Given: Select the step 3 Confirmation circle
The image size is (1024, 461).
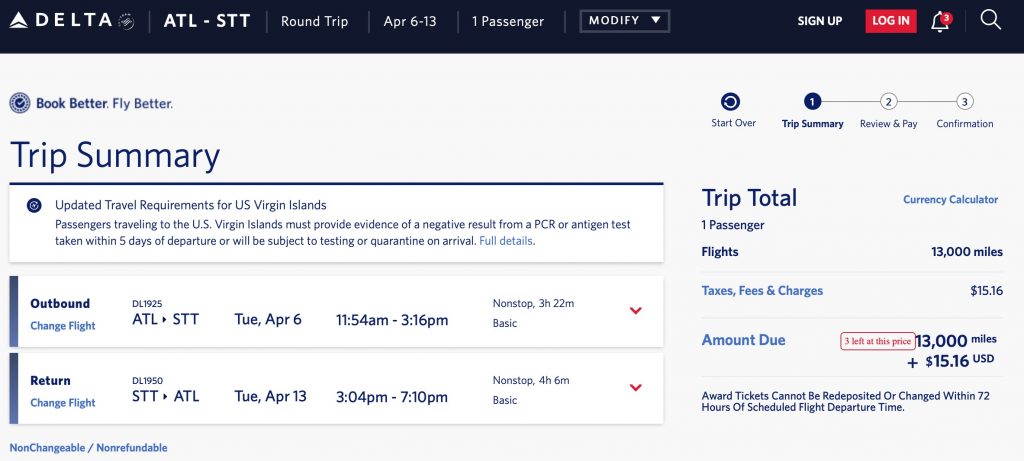Looking at the screenshot, I should point(964,102).
